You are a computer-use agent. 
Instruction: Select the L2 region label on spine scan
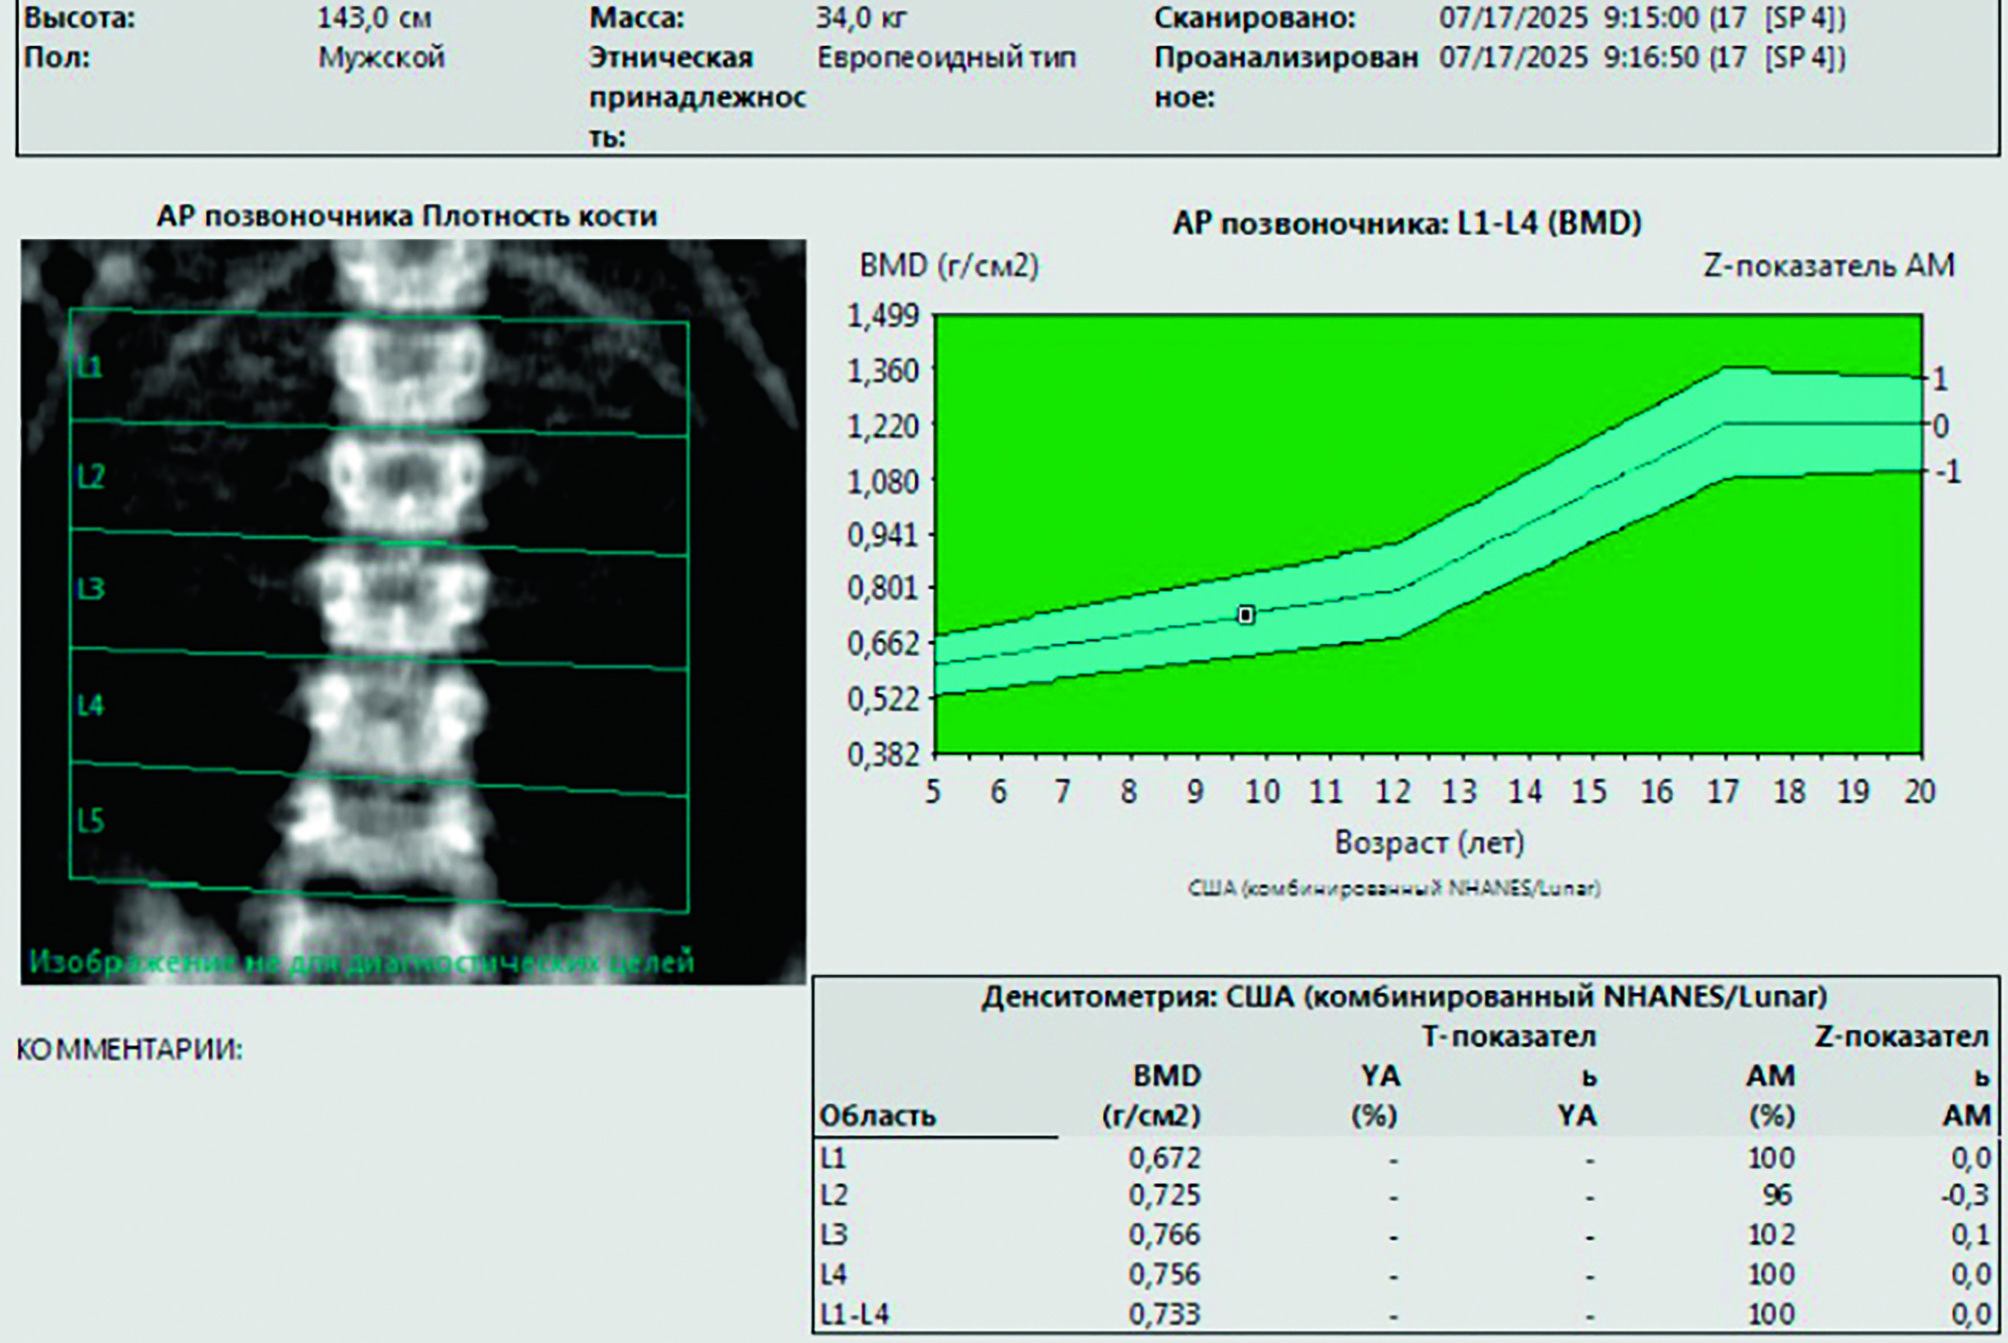pyautogui.click(x=90, y=477)
